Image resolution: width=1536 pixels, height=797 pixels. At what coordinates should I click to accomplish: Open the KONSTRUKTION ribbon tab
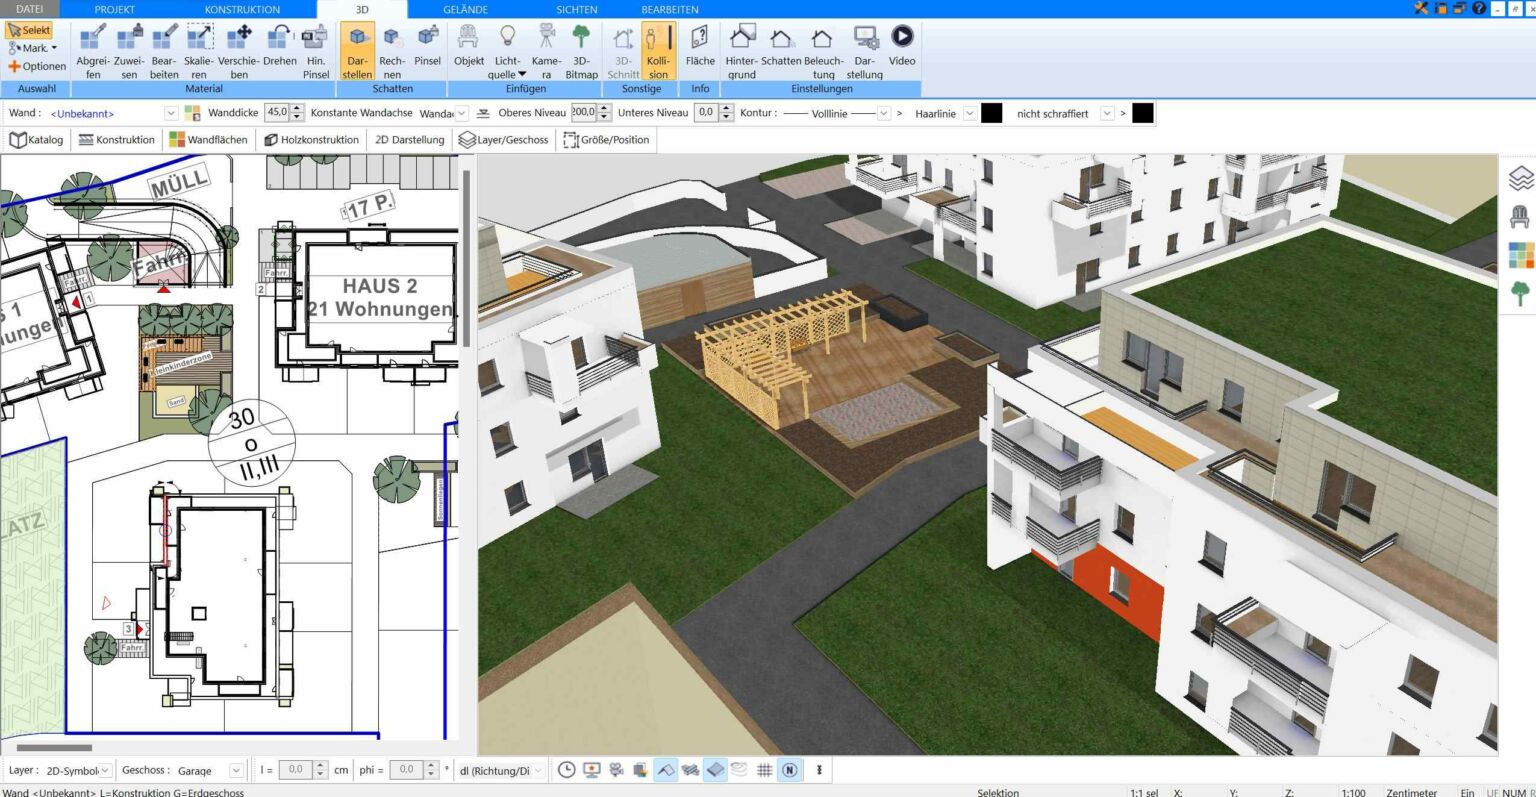click(241, 9)
